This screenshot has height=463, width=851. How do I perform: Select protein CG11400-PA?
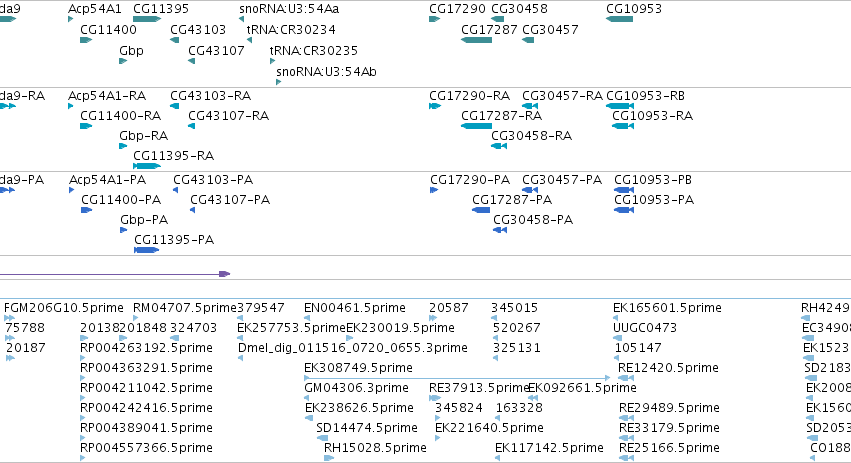(x=121, y=200)
